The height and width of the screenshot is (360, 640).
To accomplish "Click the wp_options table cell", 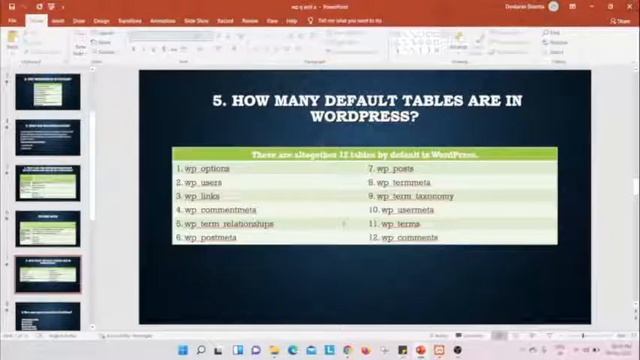I will (269, 169).
